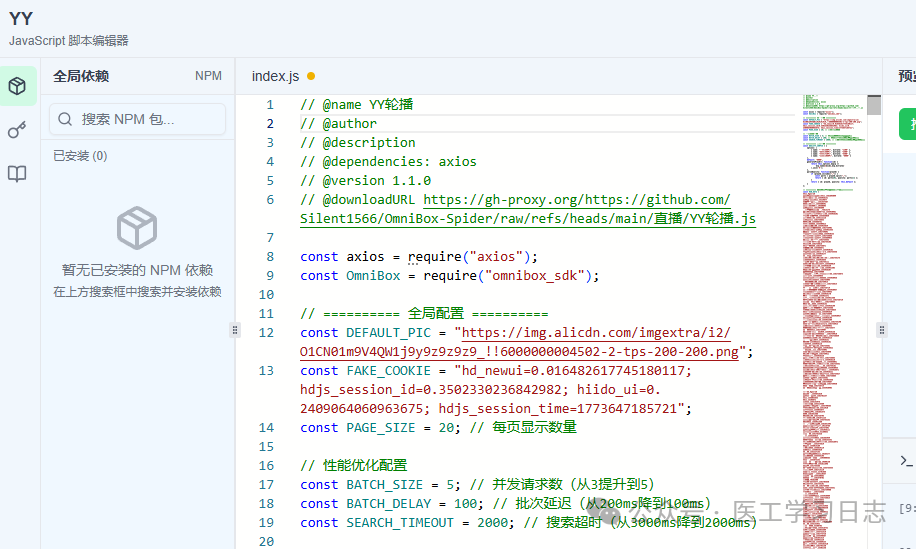Switch to the index.js editor tab

275,76
